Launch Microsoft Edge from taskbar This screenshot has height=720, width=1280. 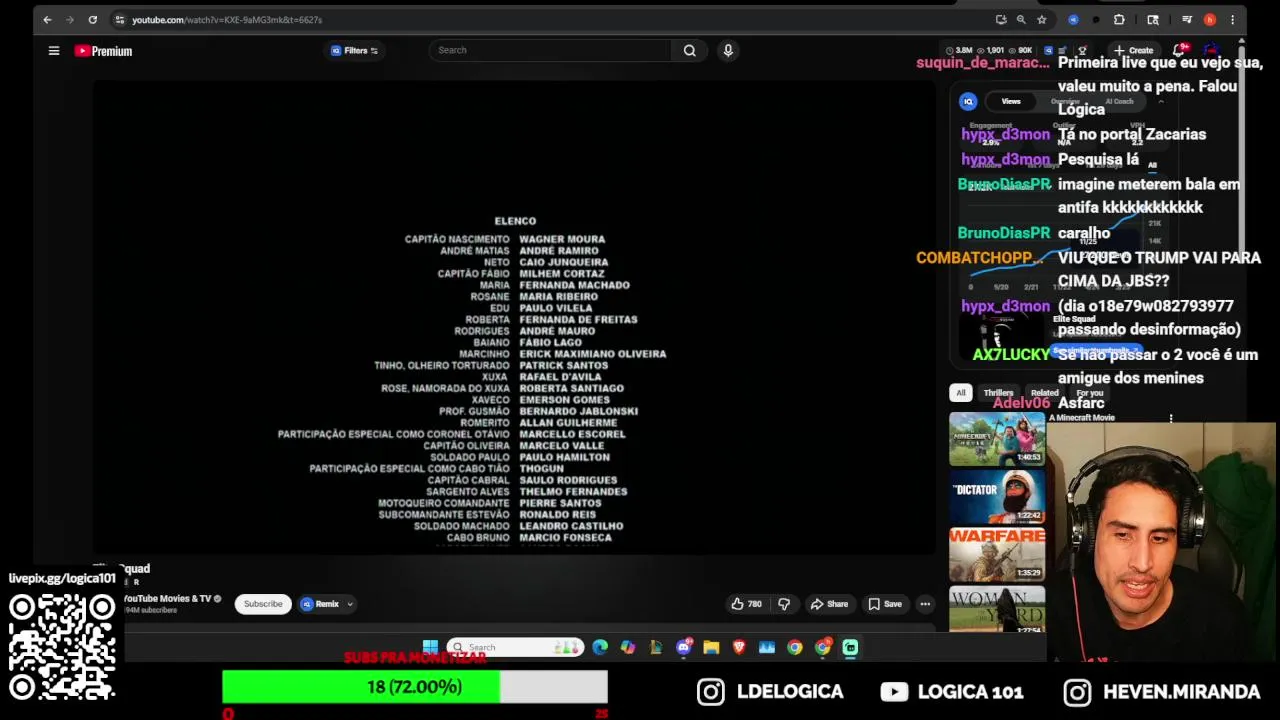[600, 647]
